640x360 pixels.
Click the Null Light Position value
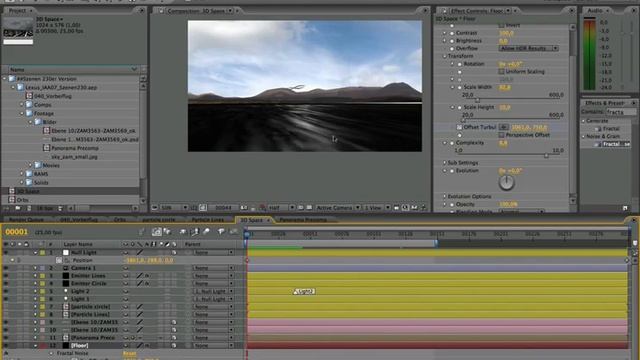coord(149,260)
